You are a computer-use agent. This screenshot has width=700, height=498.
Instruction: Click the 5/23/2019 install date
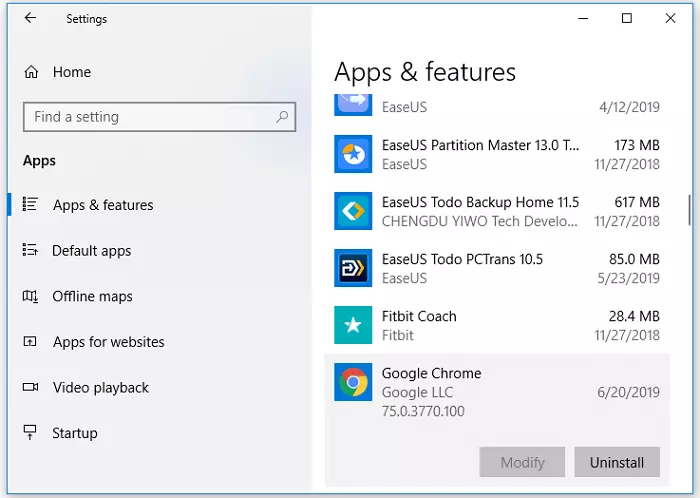coord(629,278)
